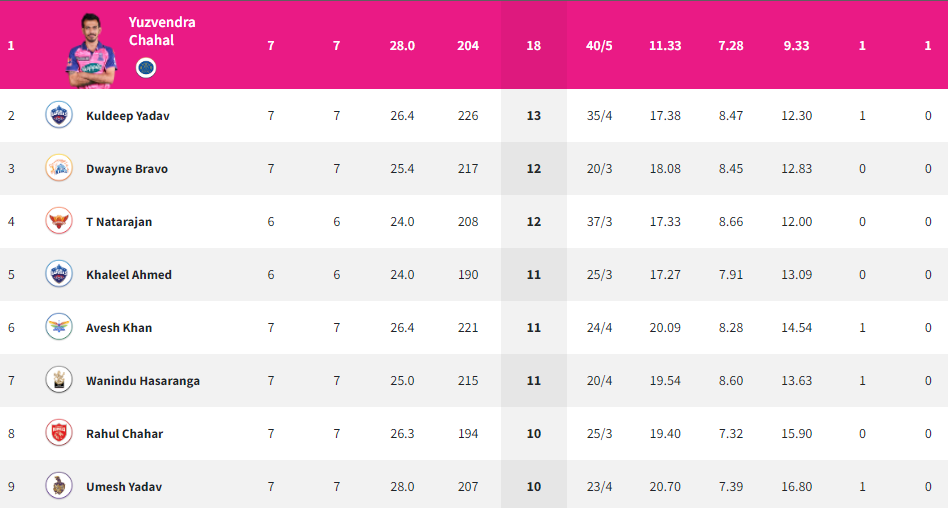948x508 pixels.
Task: Click RCB logo beside Wanindu Hasaranga
Action: tap(59, 380)
